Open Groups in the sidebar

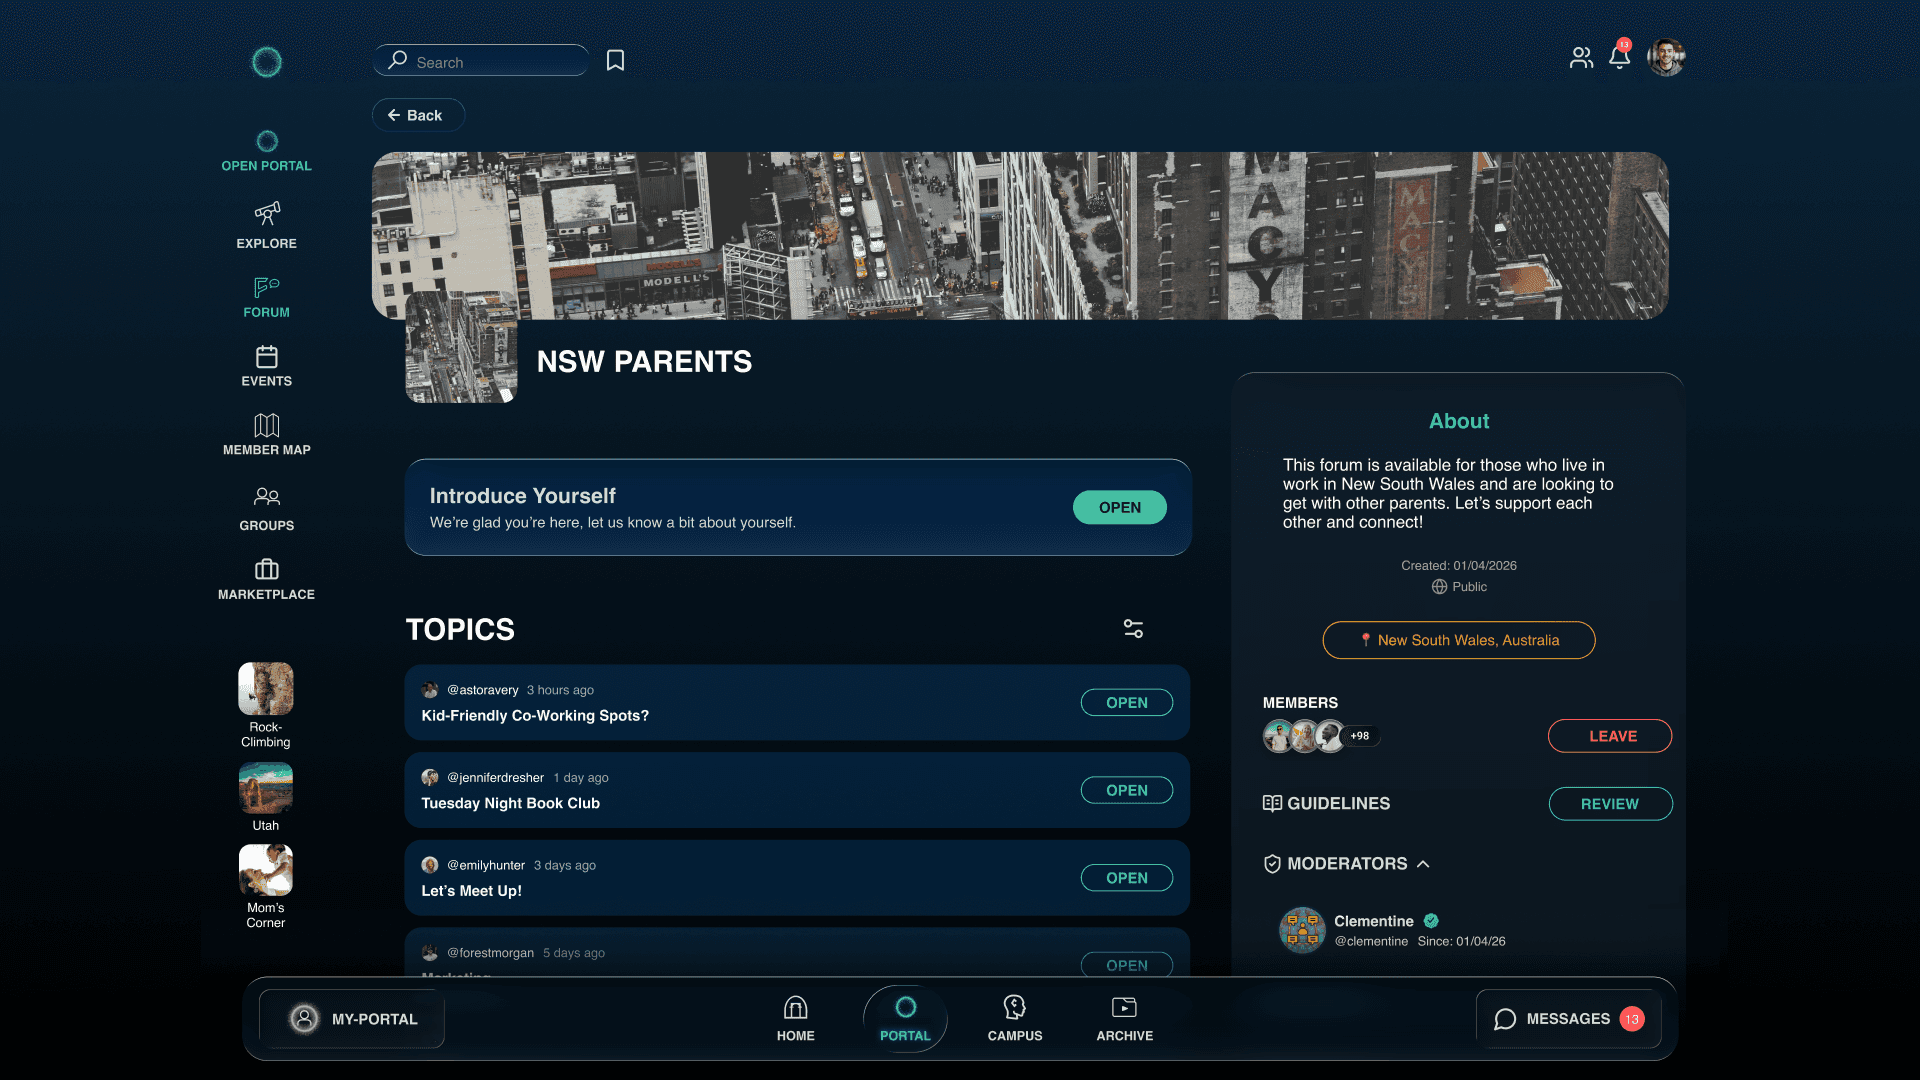[266, 497]
